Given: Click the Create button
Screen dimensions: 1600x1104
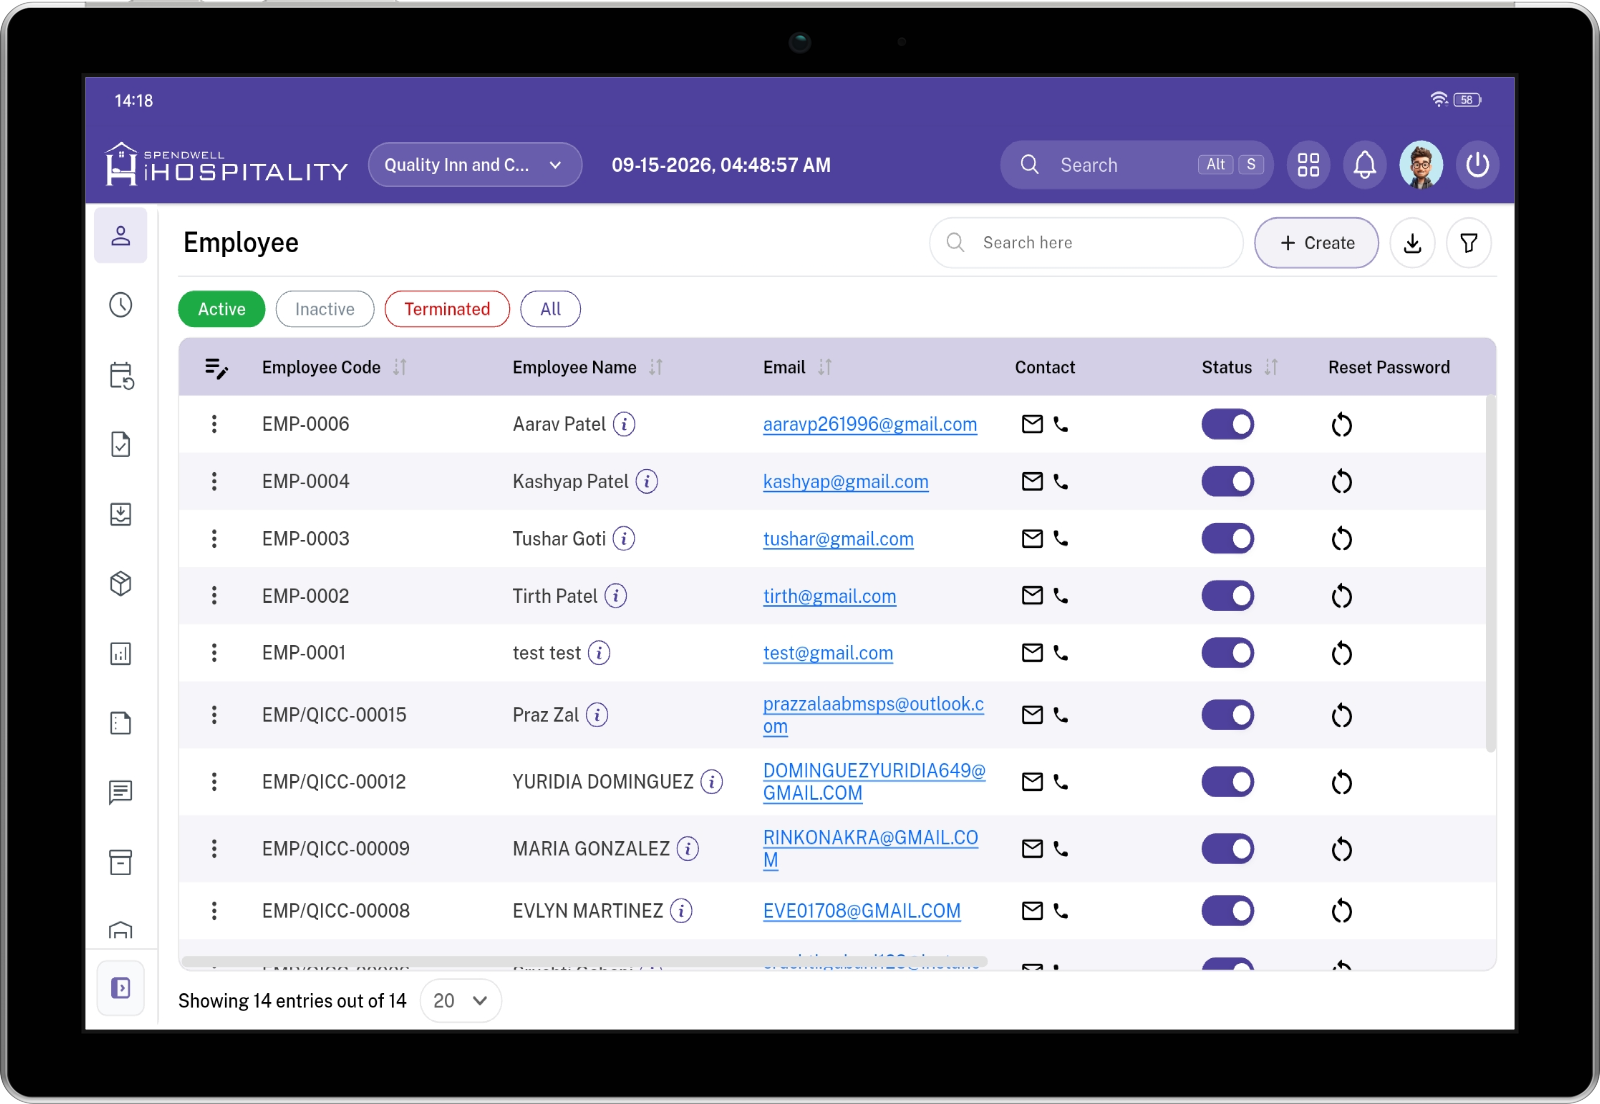Looking at the screenshot, I should coord(1317,243).
